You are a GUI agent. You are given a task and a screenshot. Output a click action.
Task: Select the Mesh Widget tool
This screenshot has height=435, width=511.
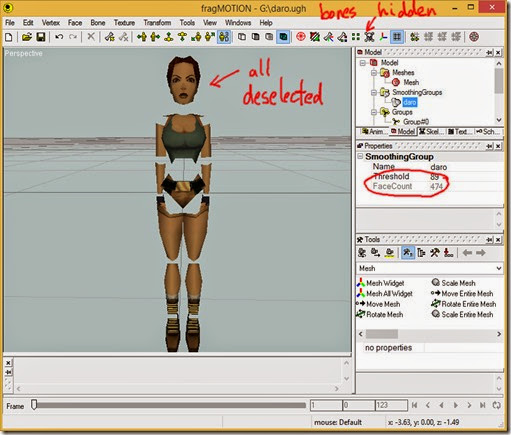point(381,283)
